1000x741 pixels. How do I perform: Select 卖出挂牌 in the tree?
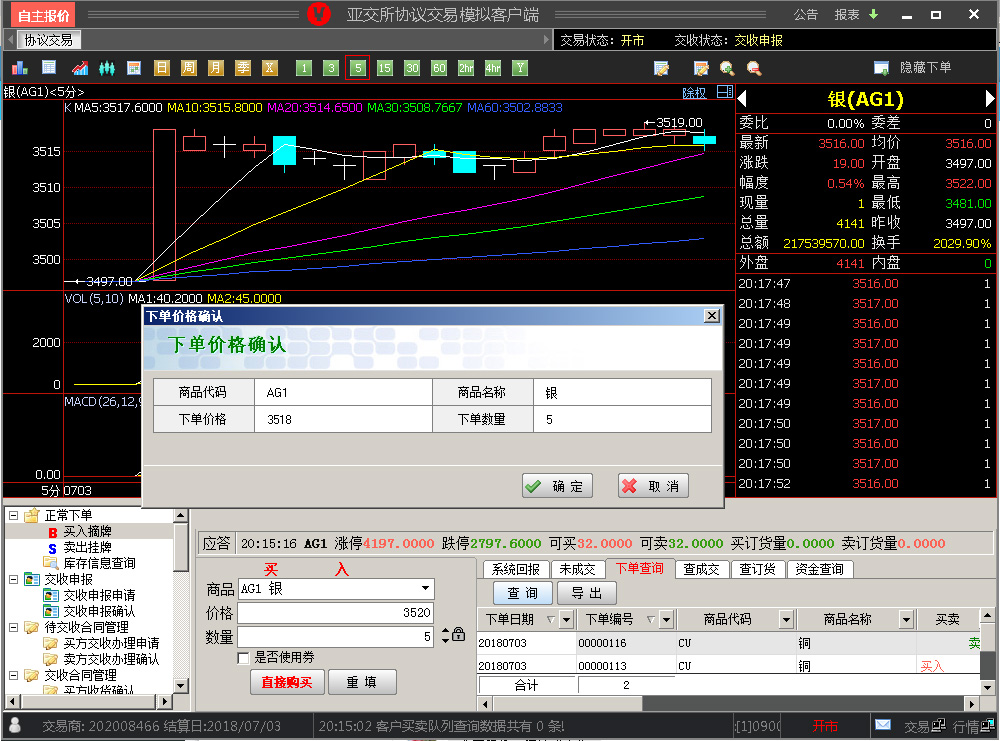point(87,547)
